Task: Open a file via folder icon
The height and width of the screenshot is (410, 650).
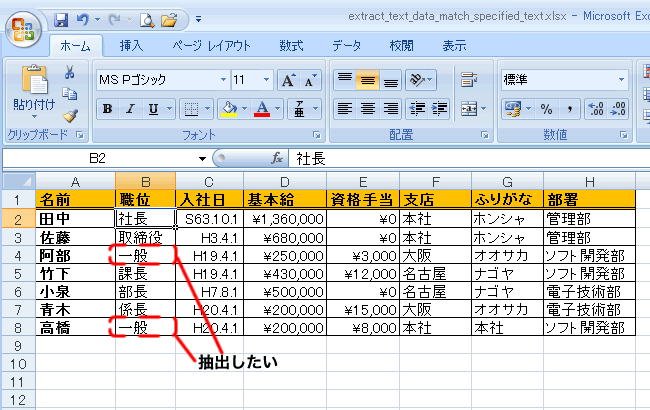Action: coord(169,20)
